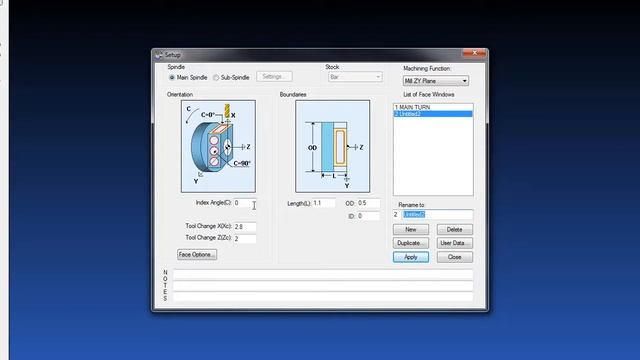The height and width of the screenshot is (360, 640).
Task: Click the Orientation diagram image
Action: coord(218,146)
